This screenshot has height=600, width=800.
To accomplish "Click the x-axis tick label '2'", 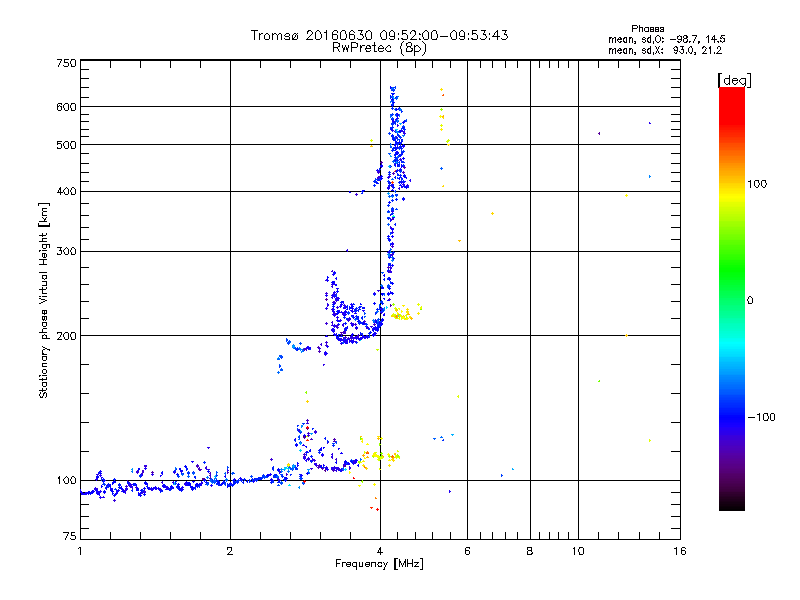I will (x=230, y=551).
